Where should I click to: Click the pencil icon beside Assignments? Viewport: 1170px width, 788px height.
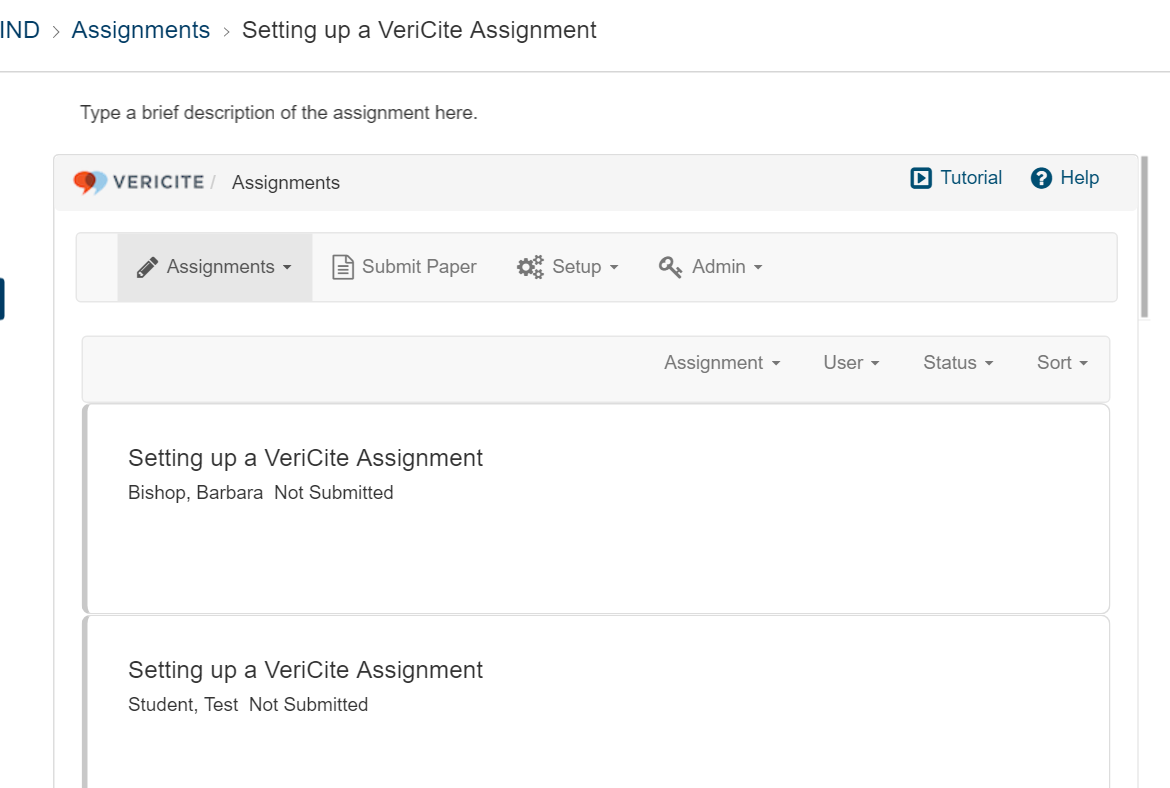point(148,267)
